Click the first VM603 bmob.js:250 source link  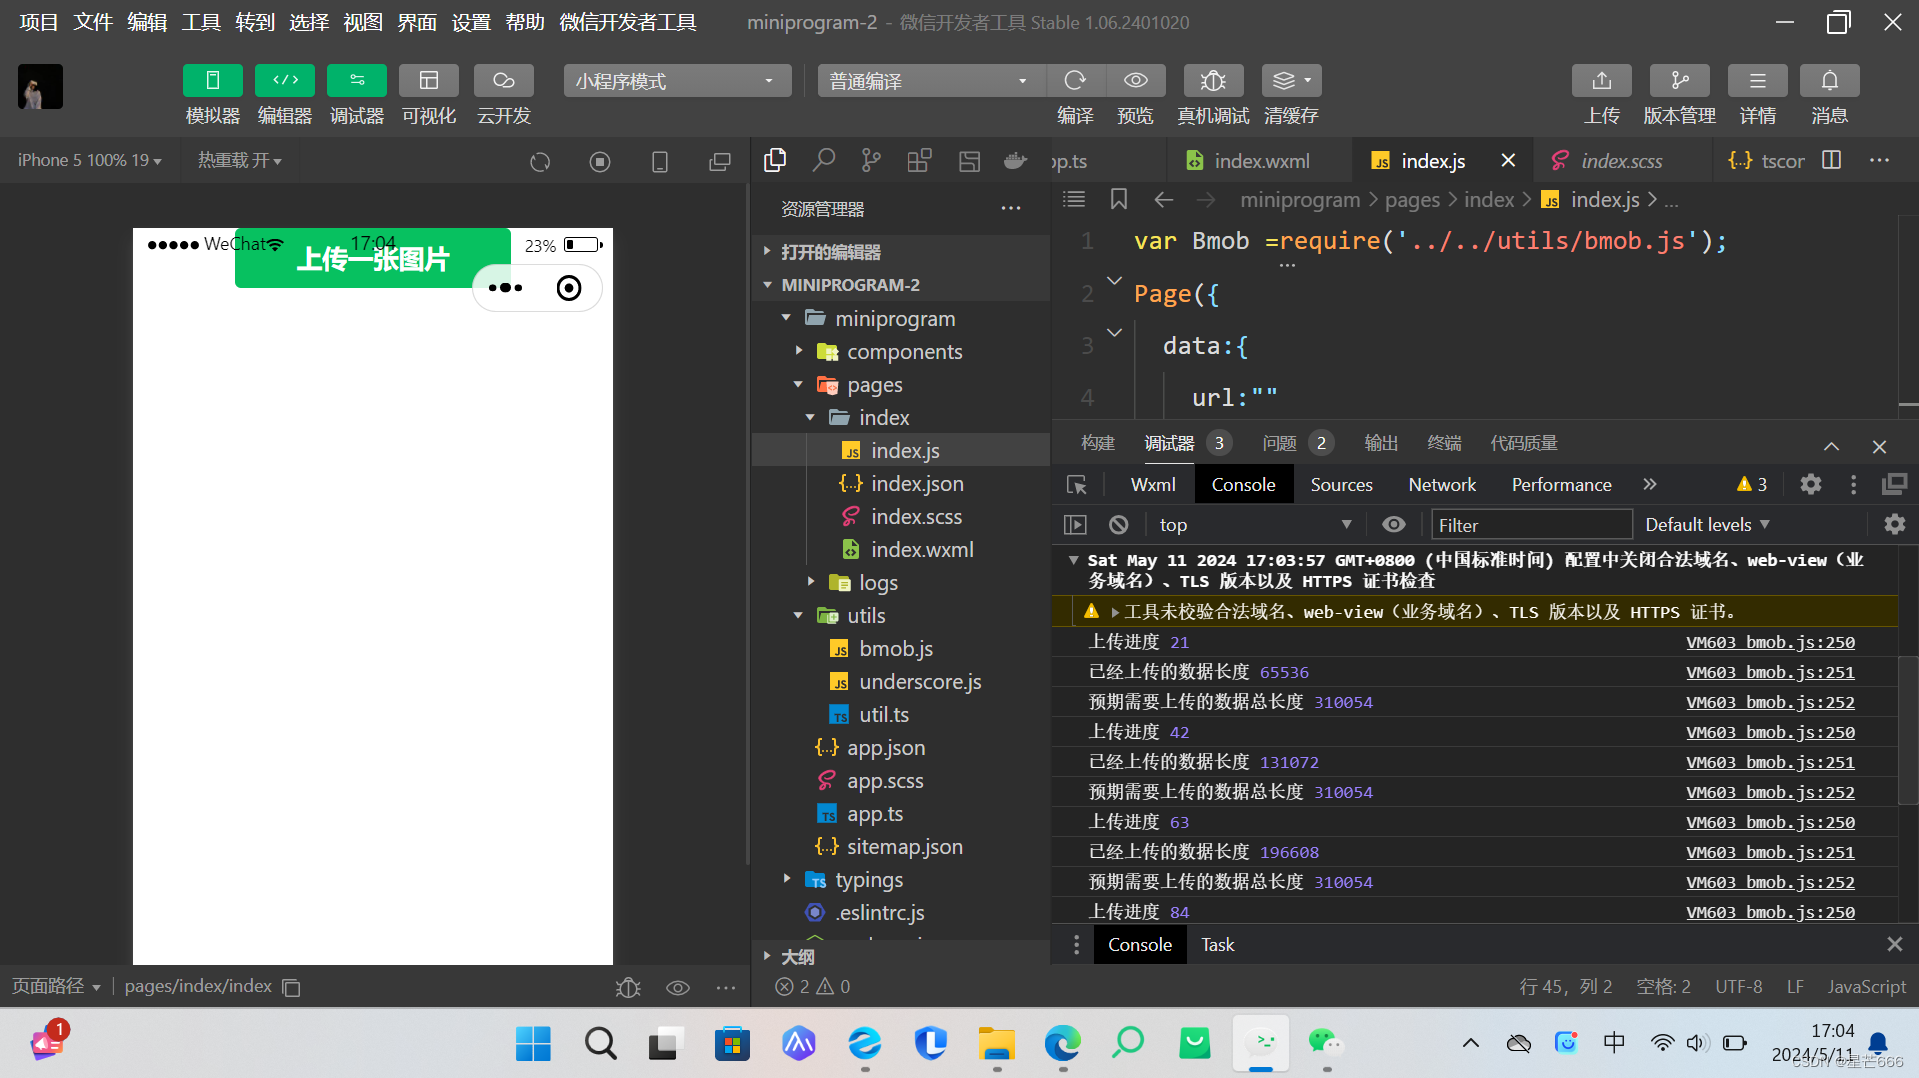[x=1770, y=642]
